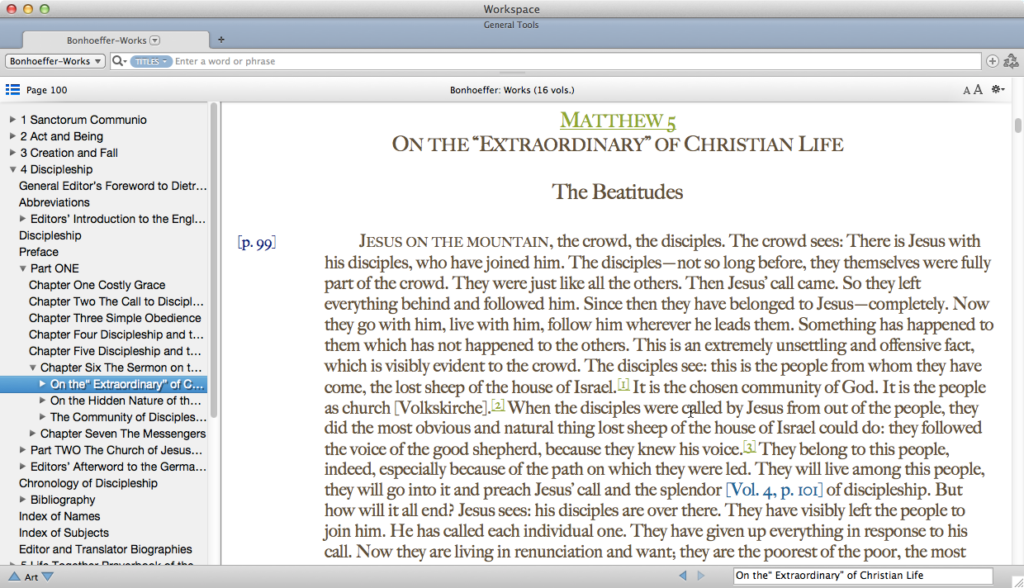Open the search magnifier options
1024x588 pixels.
tap(119, 61)
